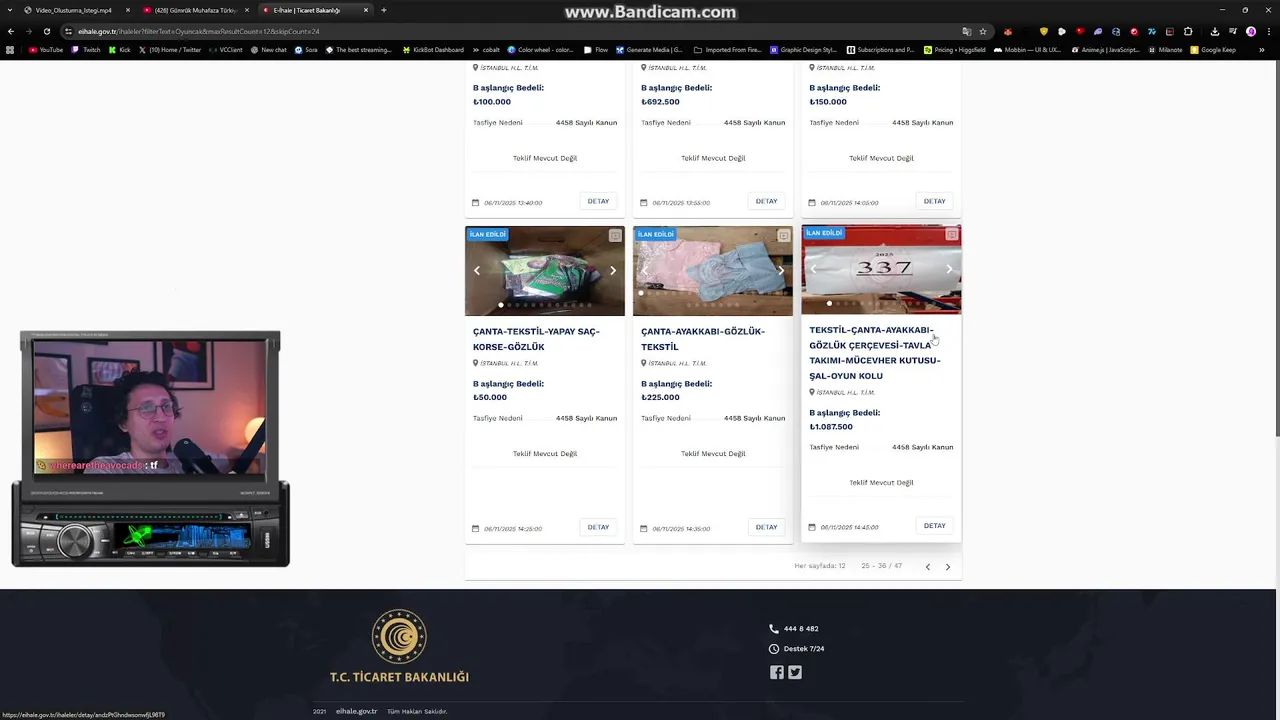Open the 'Her sayfada: 12' page size selector
This screenshot has width=1280, height=720.
[820, 566]
